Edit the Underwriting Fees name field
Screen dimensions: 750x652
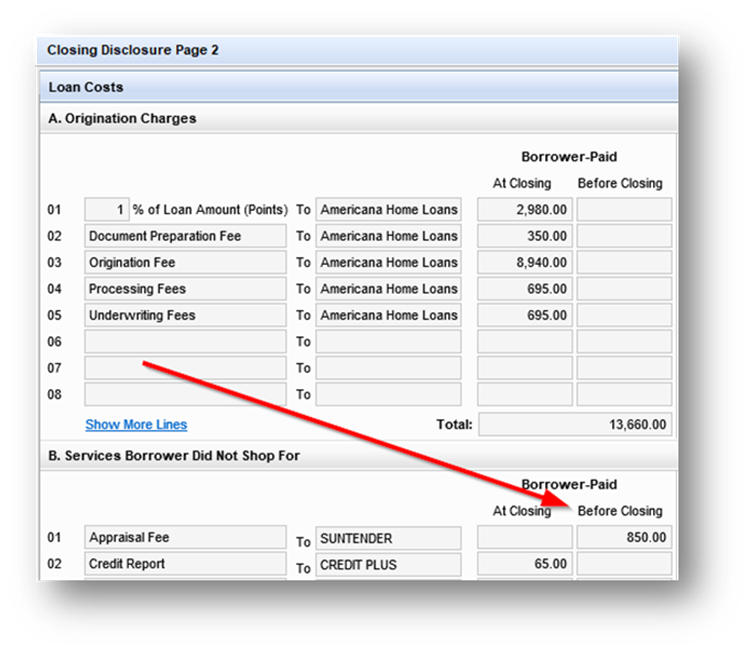point(185,315)
